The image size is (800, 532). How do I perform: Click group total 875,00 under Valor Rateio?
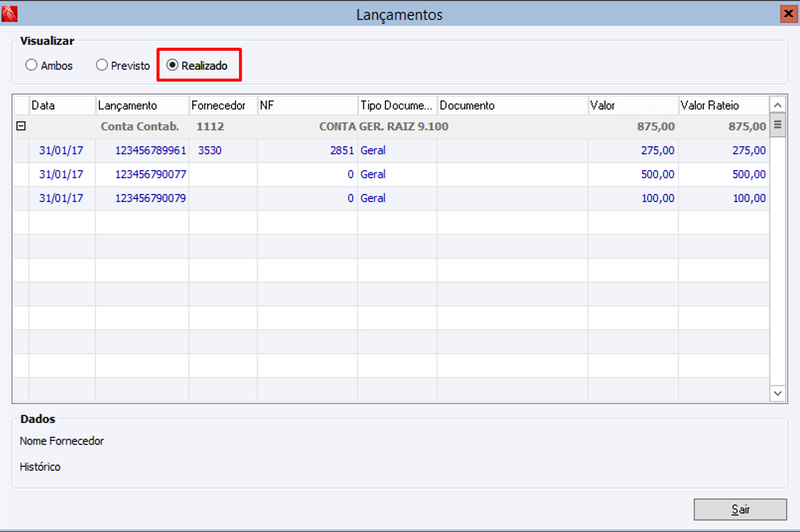click(747, 126)
